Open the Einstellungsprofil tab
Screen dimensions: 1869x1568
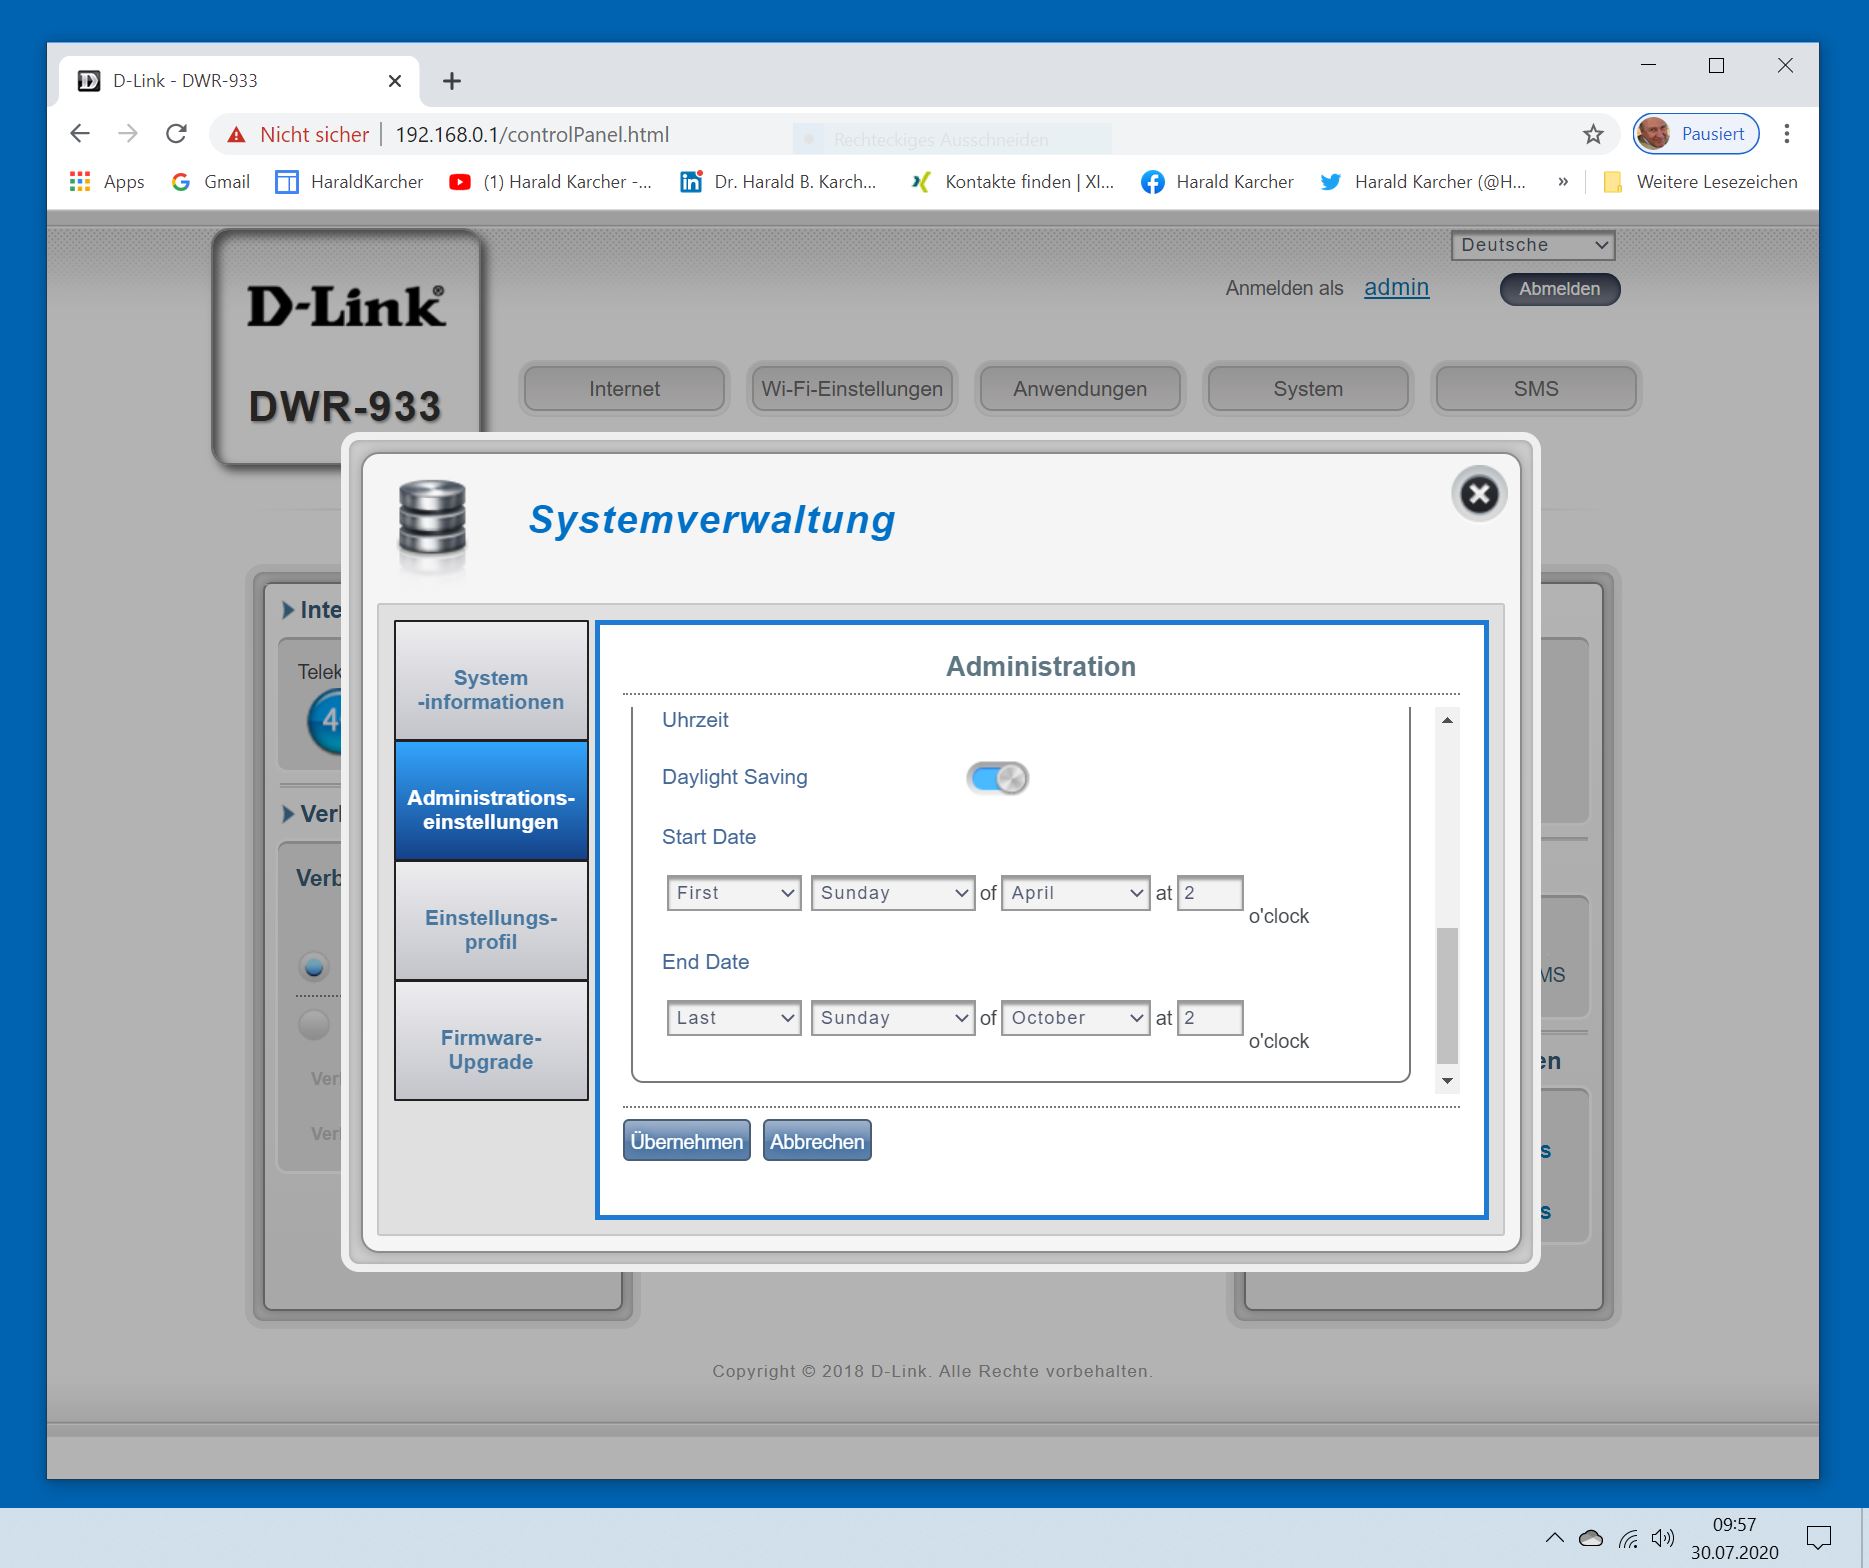coord(491,921)
